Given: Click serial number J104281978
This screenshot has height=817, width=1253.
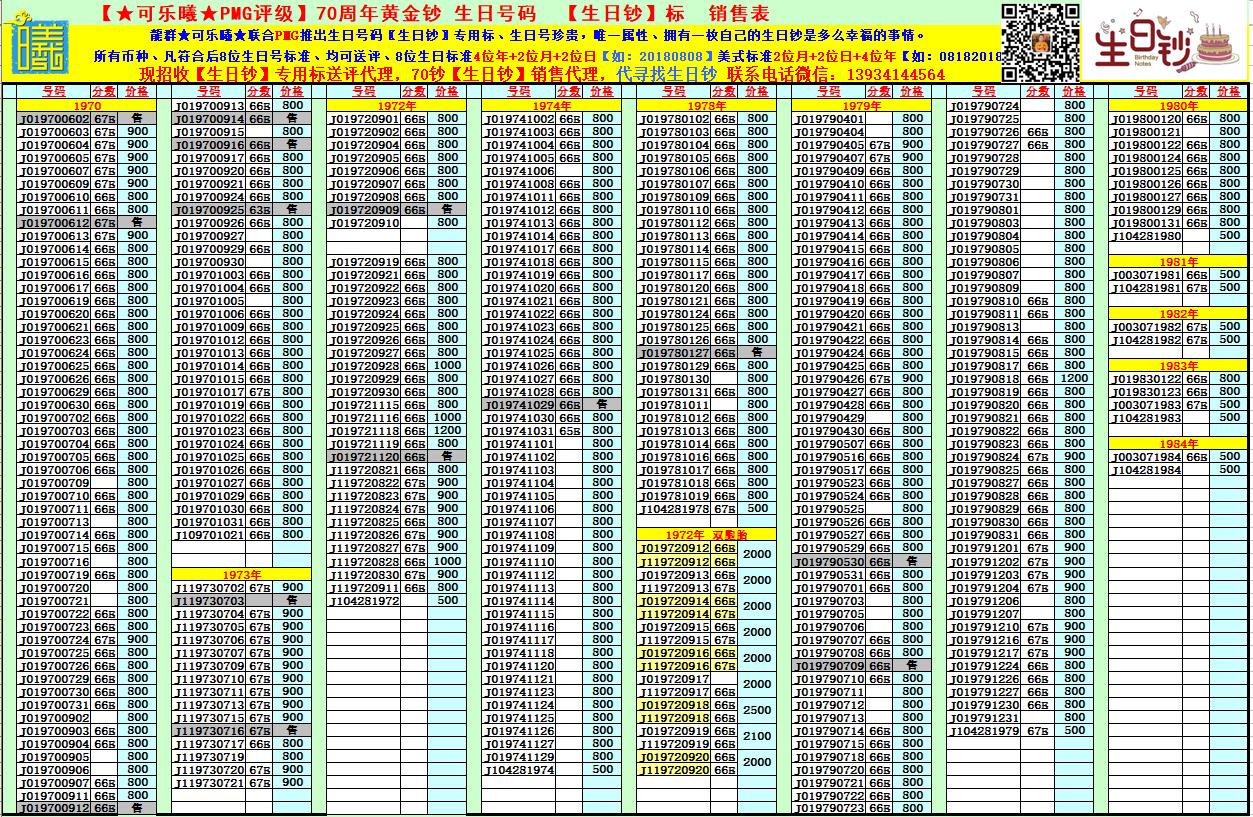Looking at the screenshot, I should tap(675, 509).
